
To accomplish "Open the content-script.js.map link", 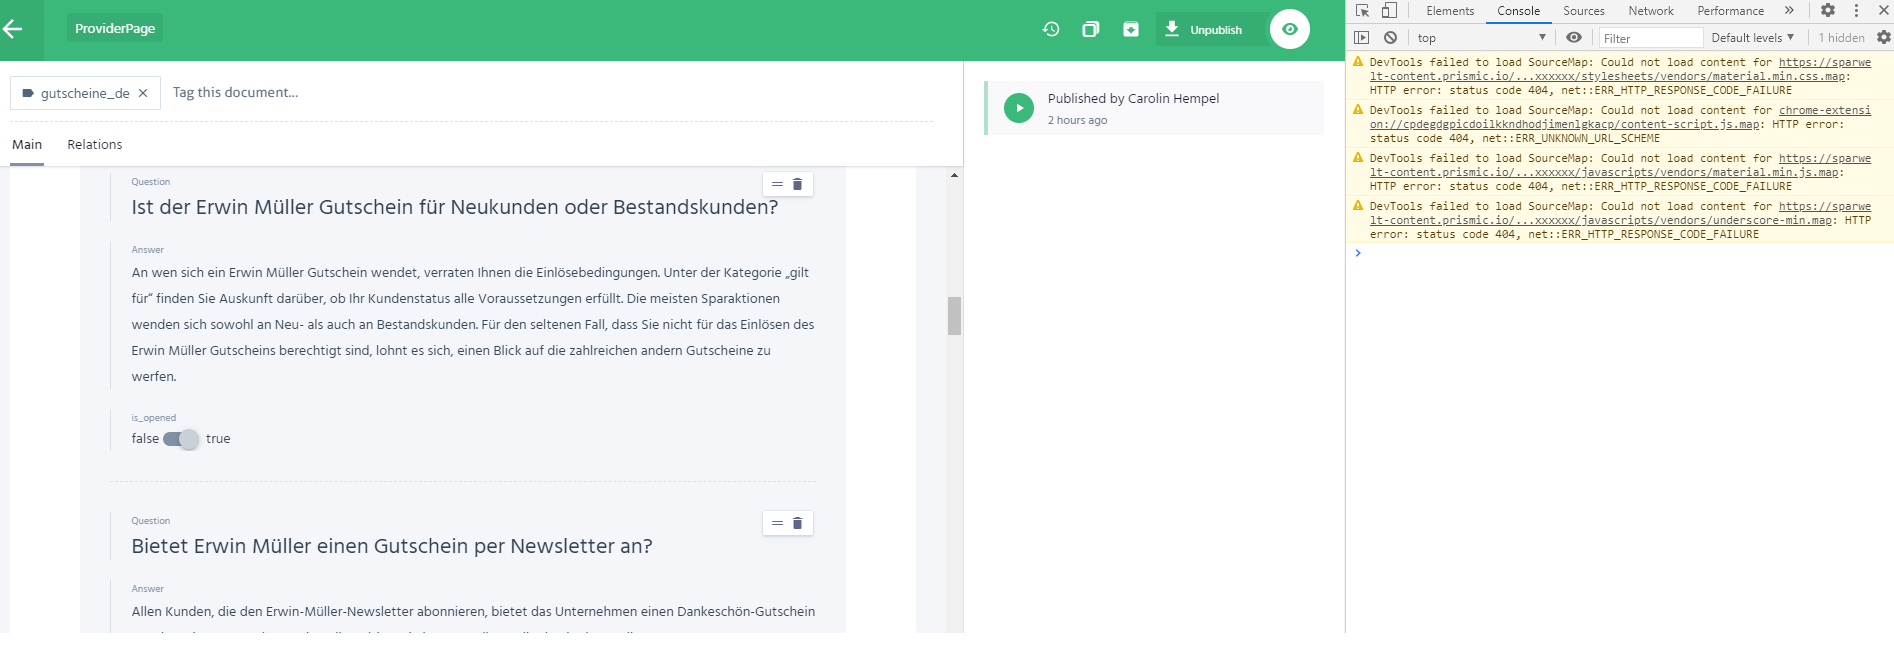I will click(x=1620, y=117).
